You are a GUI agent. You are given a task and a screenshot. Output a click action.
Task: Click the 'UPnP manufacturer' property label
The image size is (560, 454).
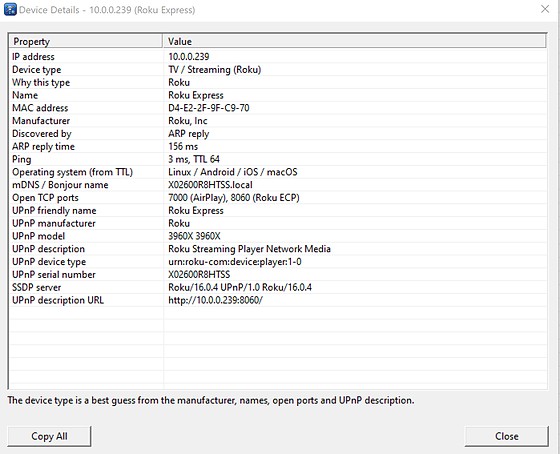(x=54, y=223)
